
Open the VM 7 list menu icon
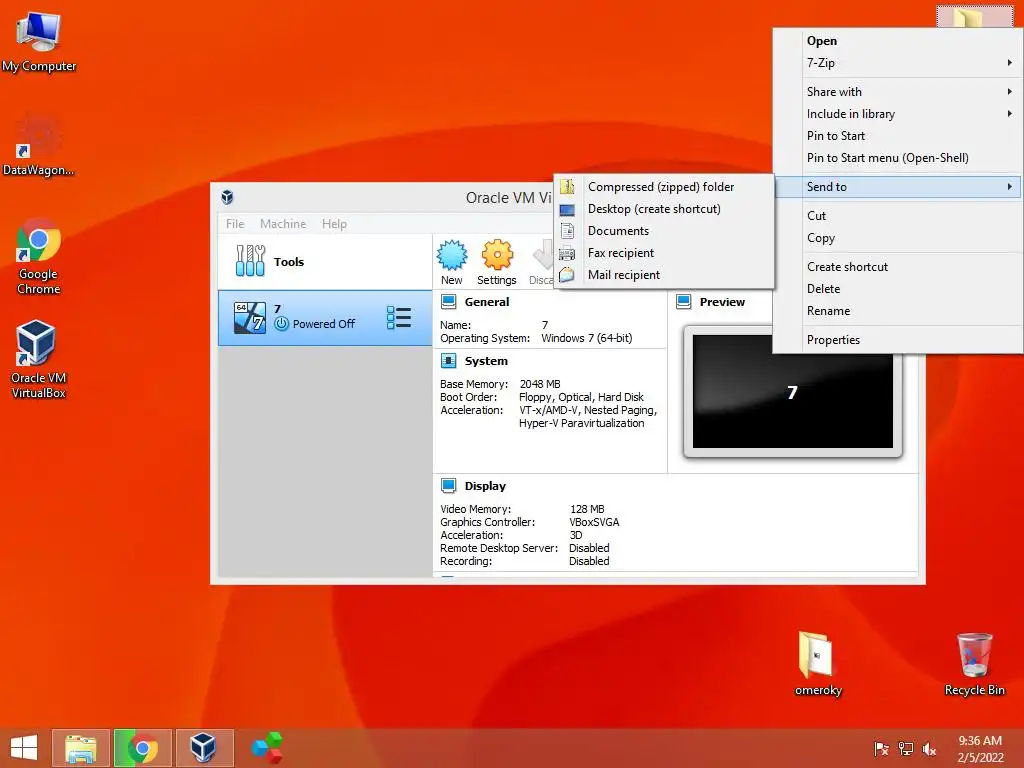[x=398, y=318]
